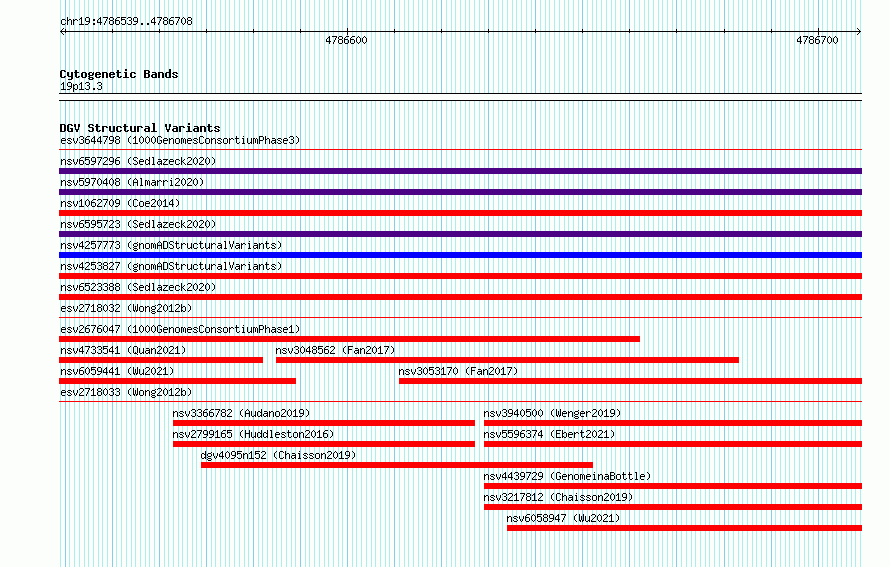Select the 19p13.3 band label
The width and height of the screenshot is (890, 567).
[81, 86]
